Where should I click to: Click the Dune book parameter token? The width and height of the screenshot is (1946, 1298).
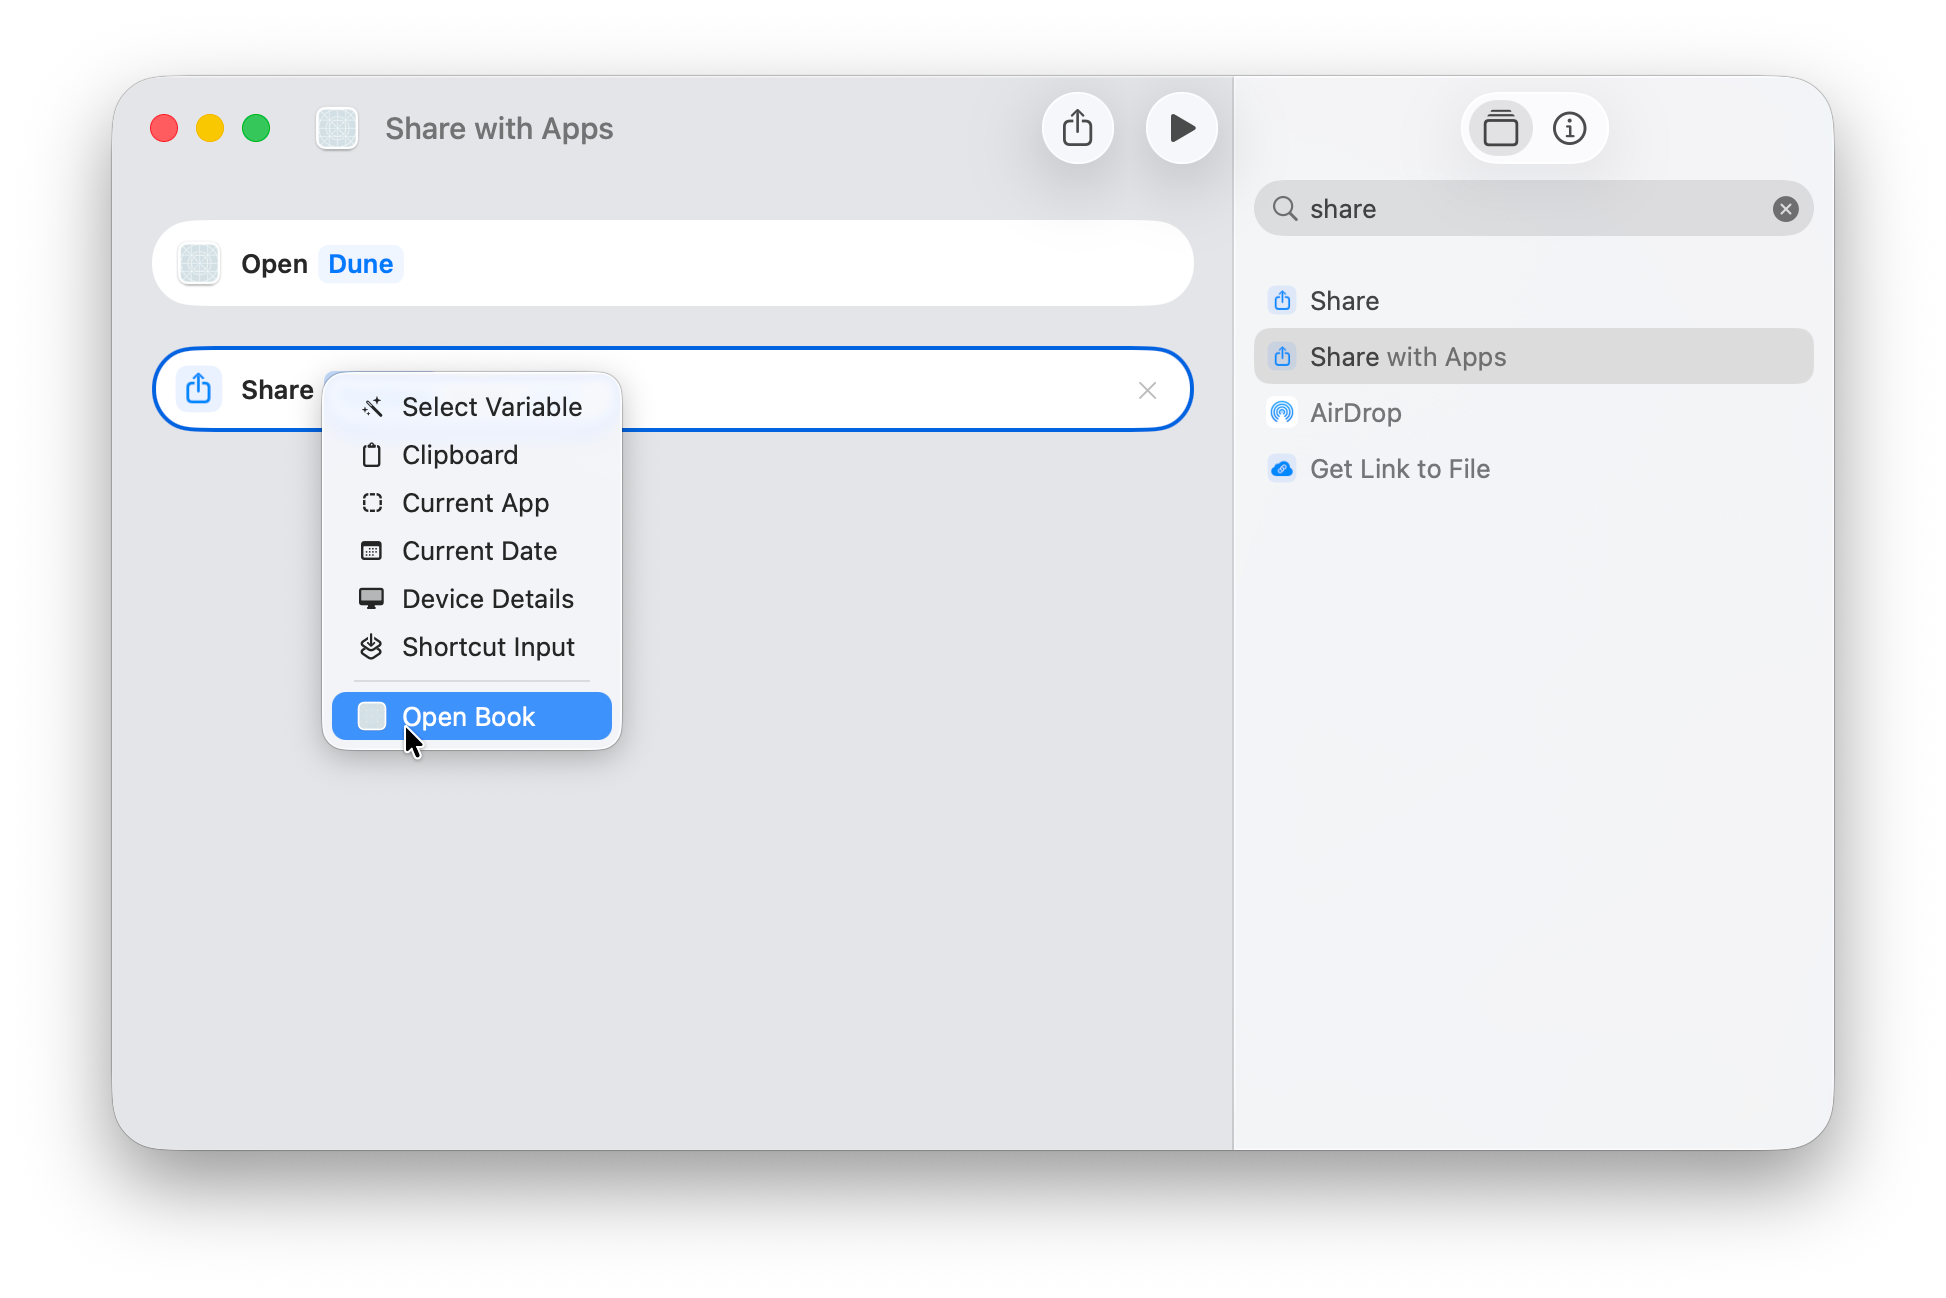[360, 264]
